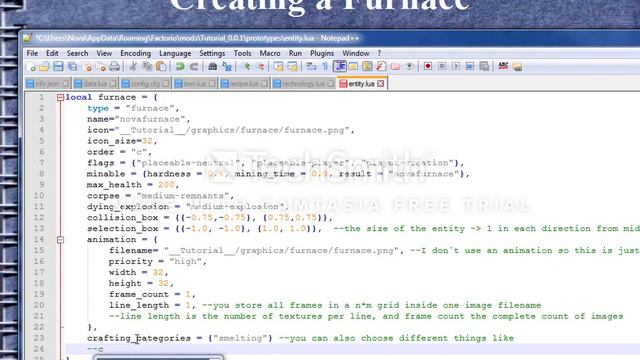Save the current file with the floppy icon
This screenshot has width=640, height=360.
(58, 67)
